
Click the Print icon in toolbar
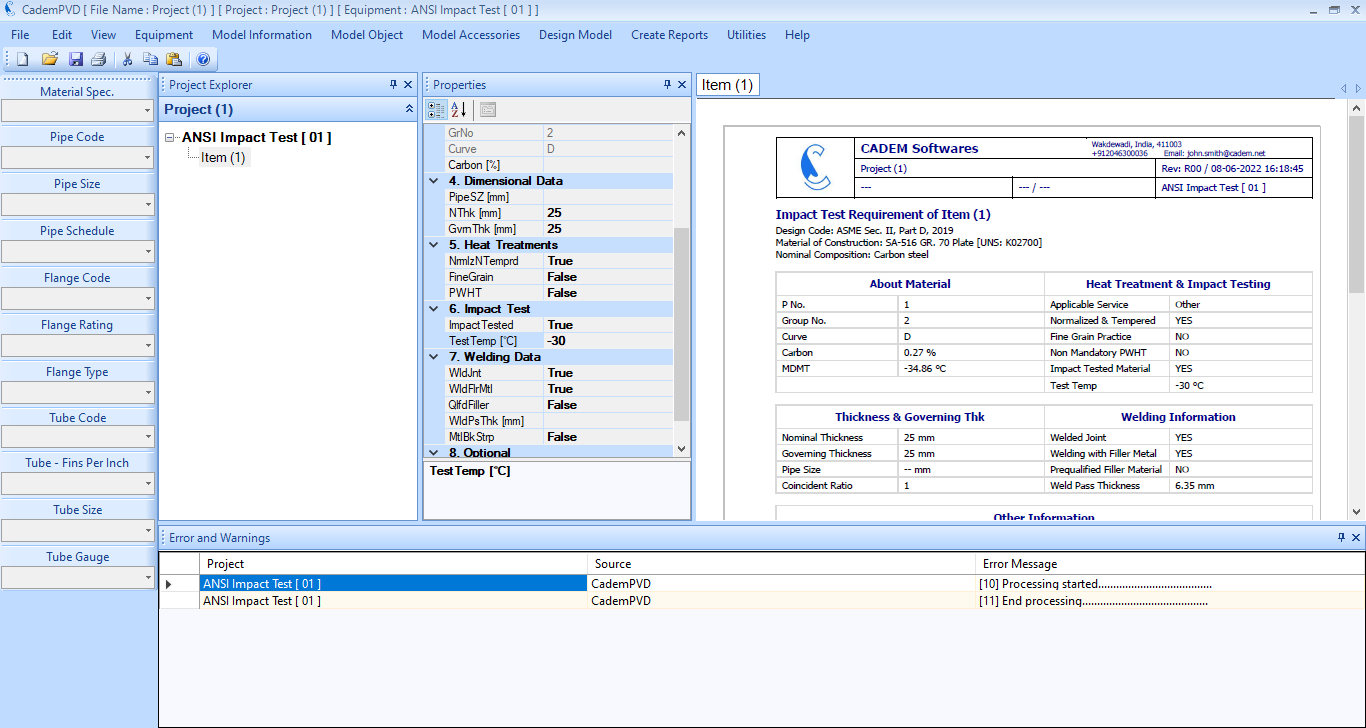click(x=99, y=60)
